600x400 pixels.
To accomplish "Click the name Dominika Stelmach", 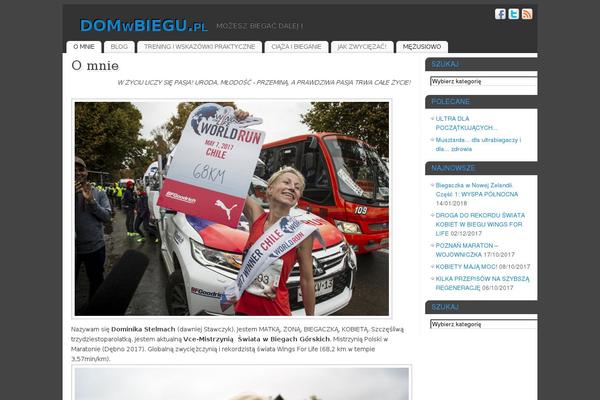I will pyautogui.click(x=143, y=329).
